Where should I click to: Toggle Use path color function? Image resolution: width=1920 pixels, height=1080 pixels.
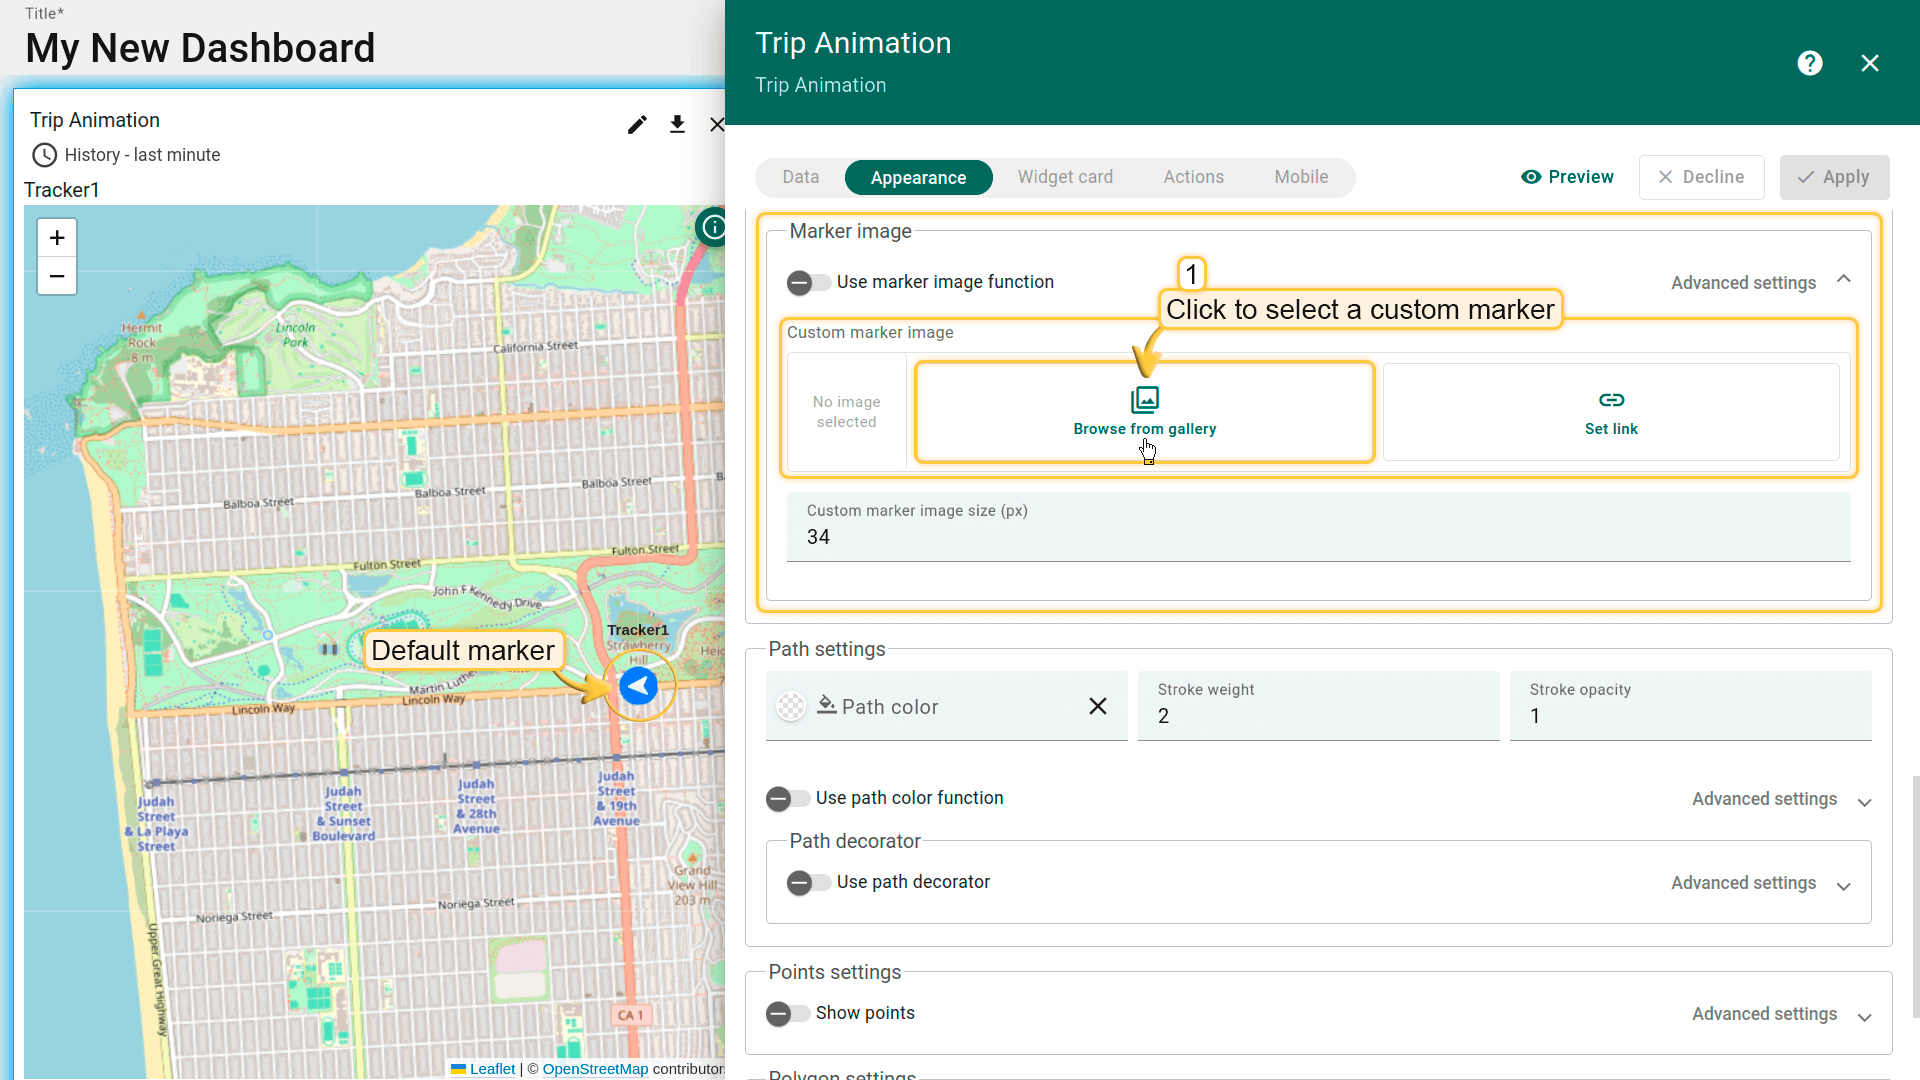click(787, 799)
